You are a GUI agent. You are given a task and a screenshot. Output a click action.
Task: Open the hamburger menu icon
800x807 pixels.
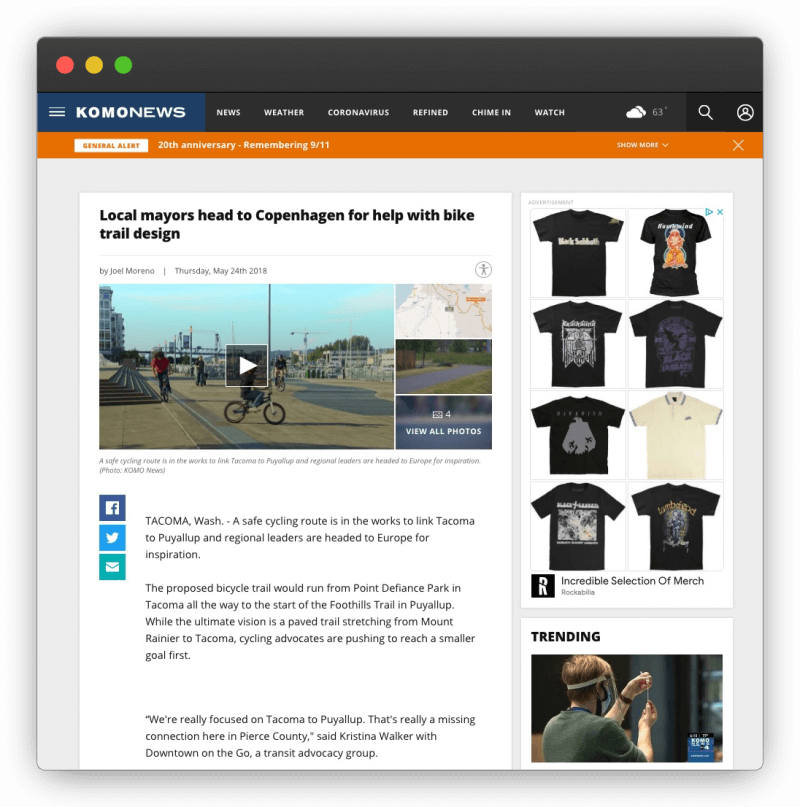tap(57, 113)
